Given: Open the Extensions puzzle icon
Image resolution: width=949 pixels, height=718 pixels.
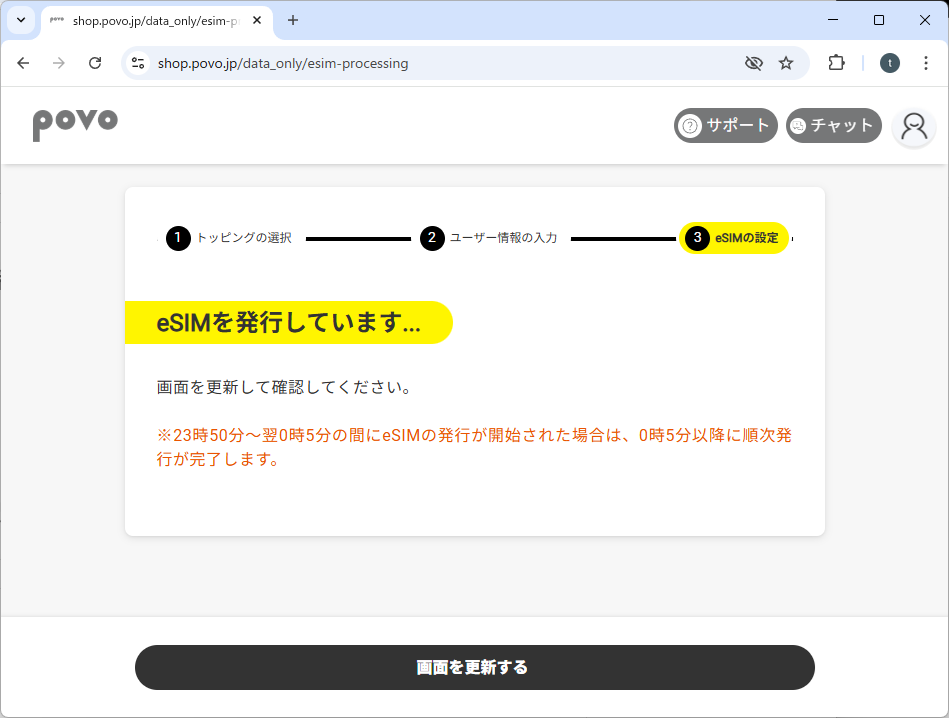Looking at the screenshot, I should point(836,63).
